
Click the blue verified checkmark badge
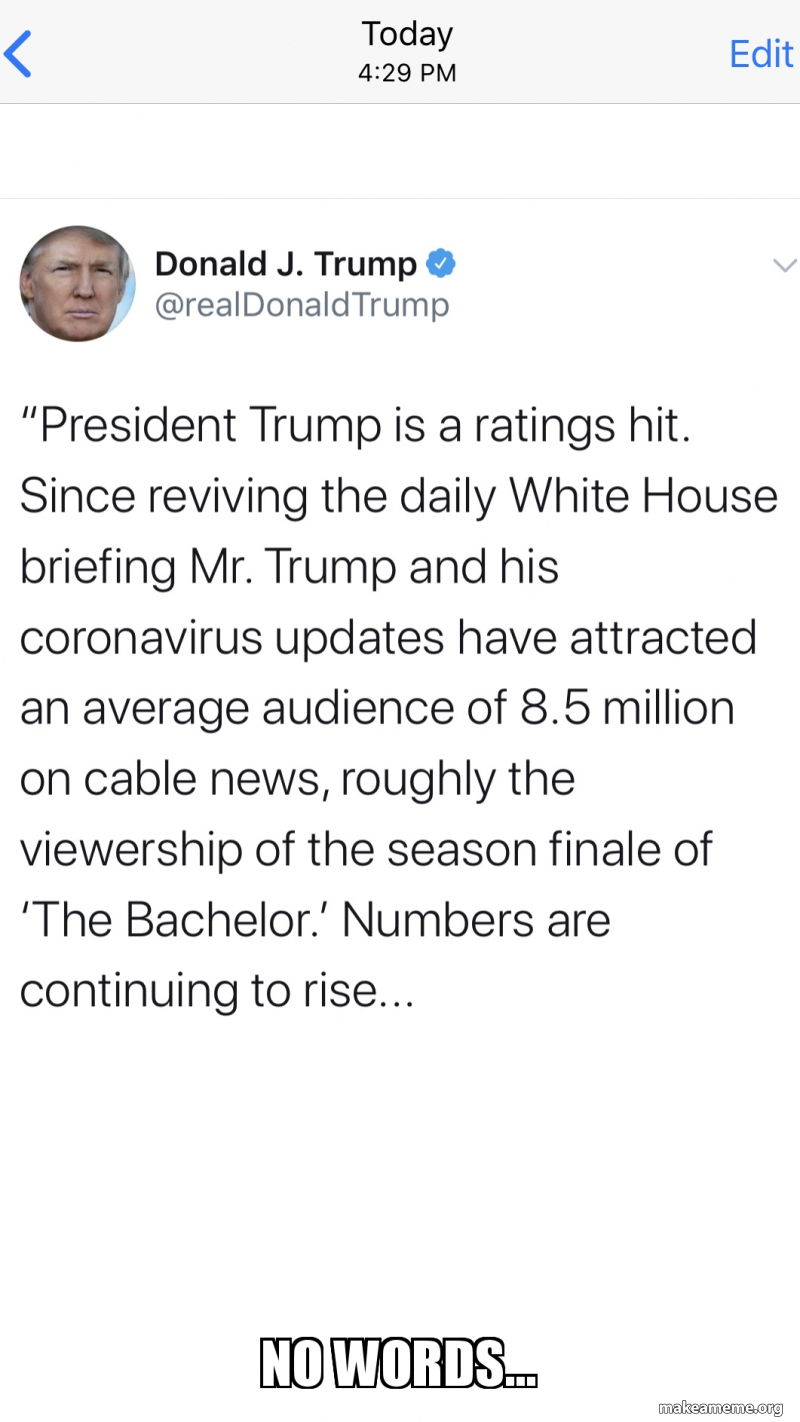tap(441, 264)
